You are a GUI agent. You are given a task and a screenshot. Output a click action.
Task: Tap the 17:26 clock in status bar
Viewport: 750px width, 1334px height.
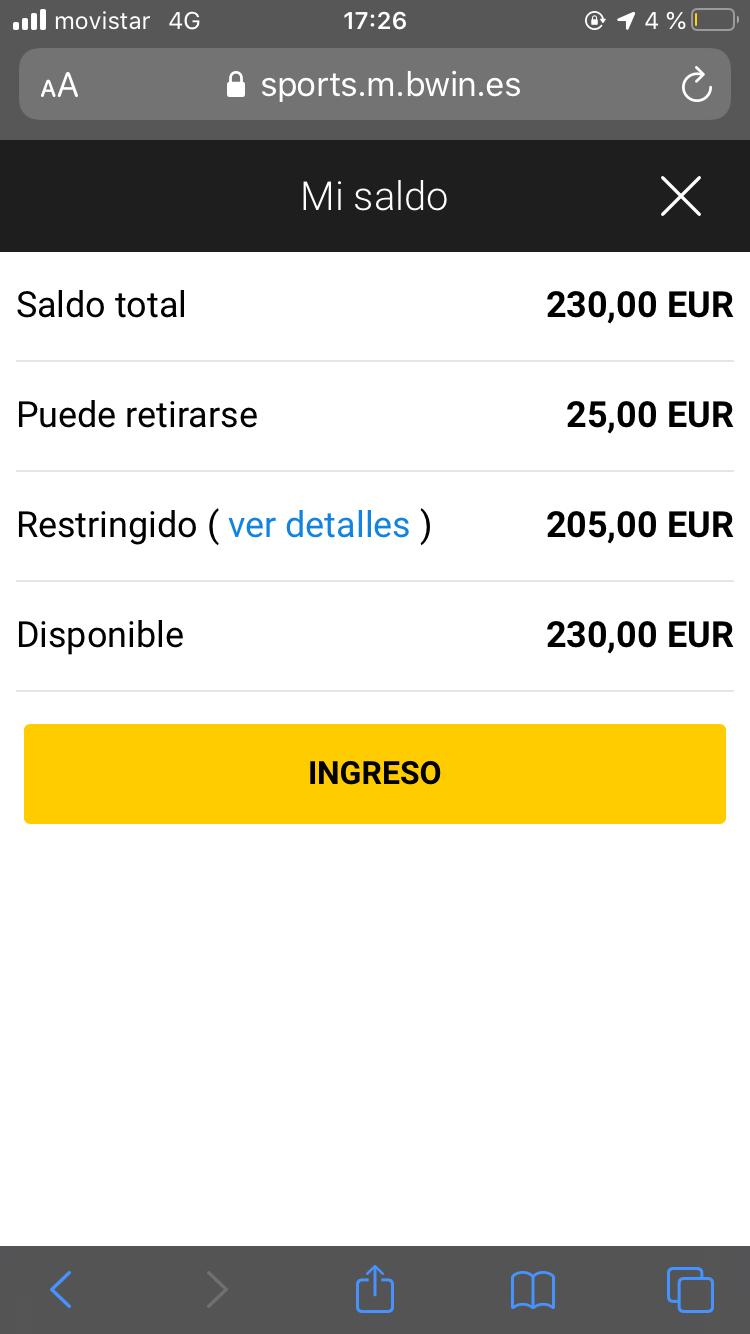[x=375, y=21]
